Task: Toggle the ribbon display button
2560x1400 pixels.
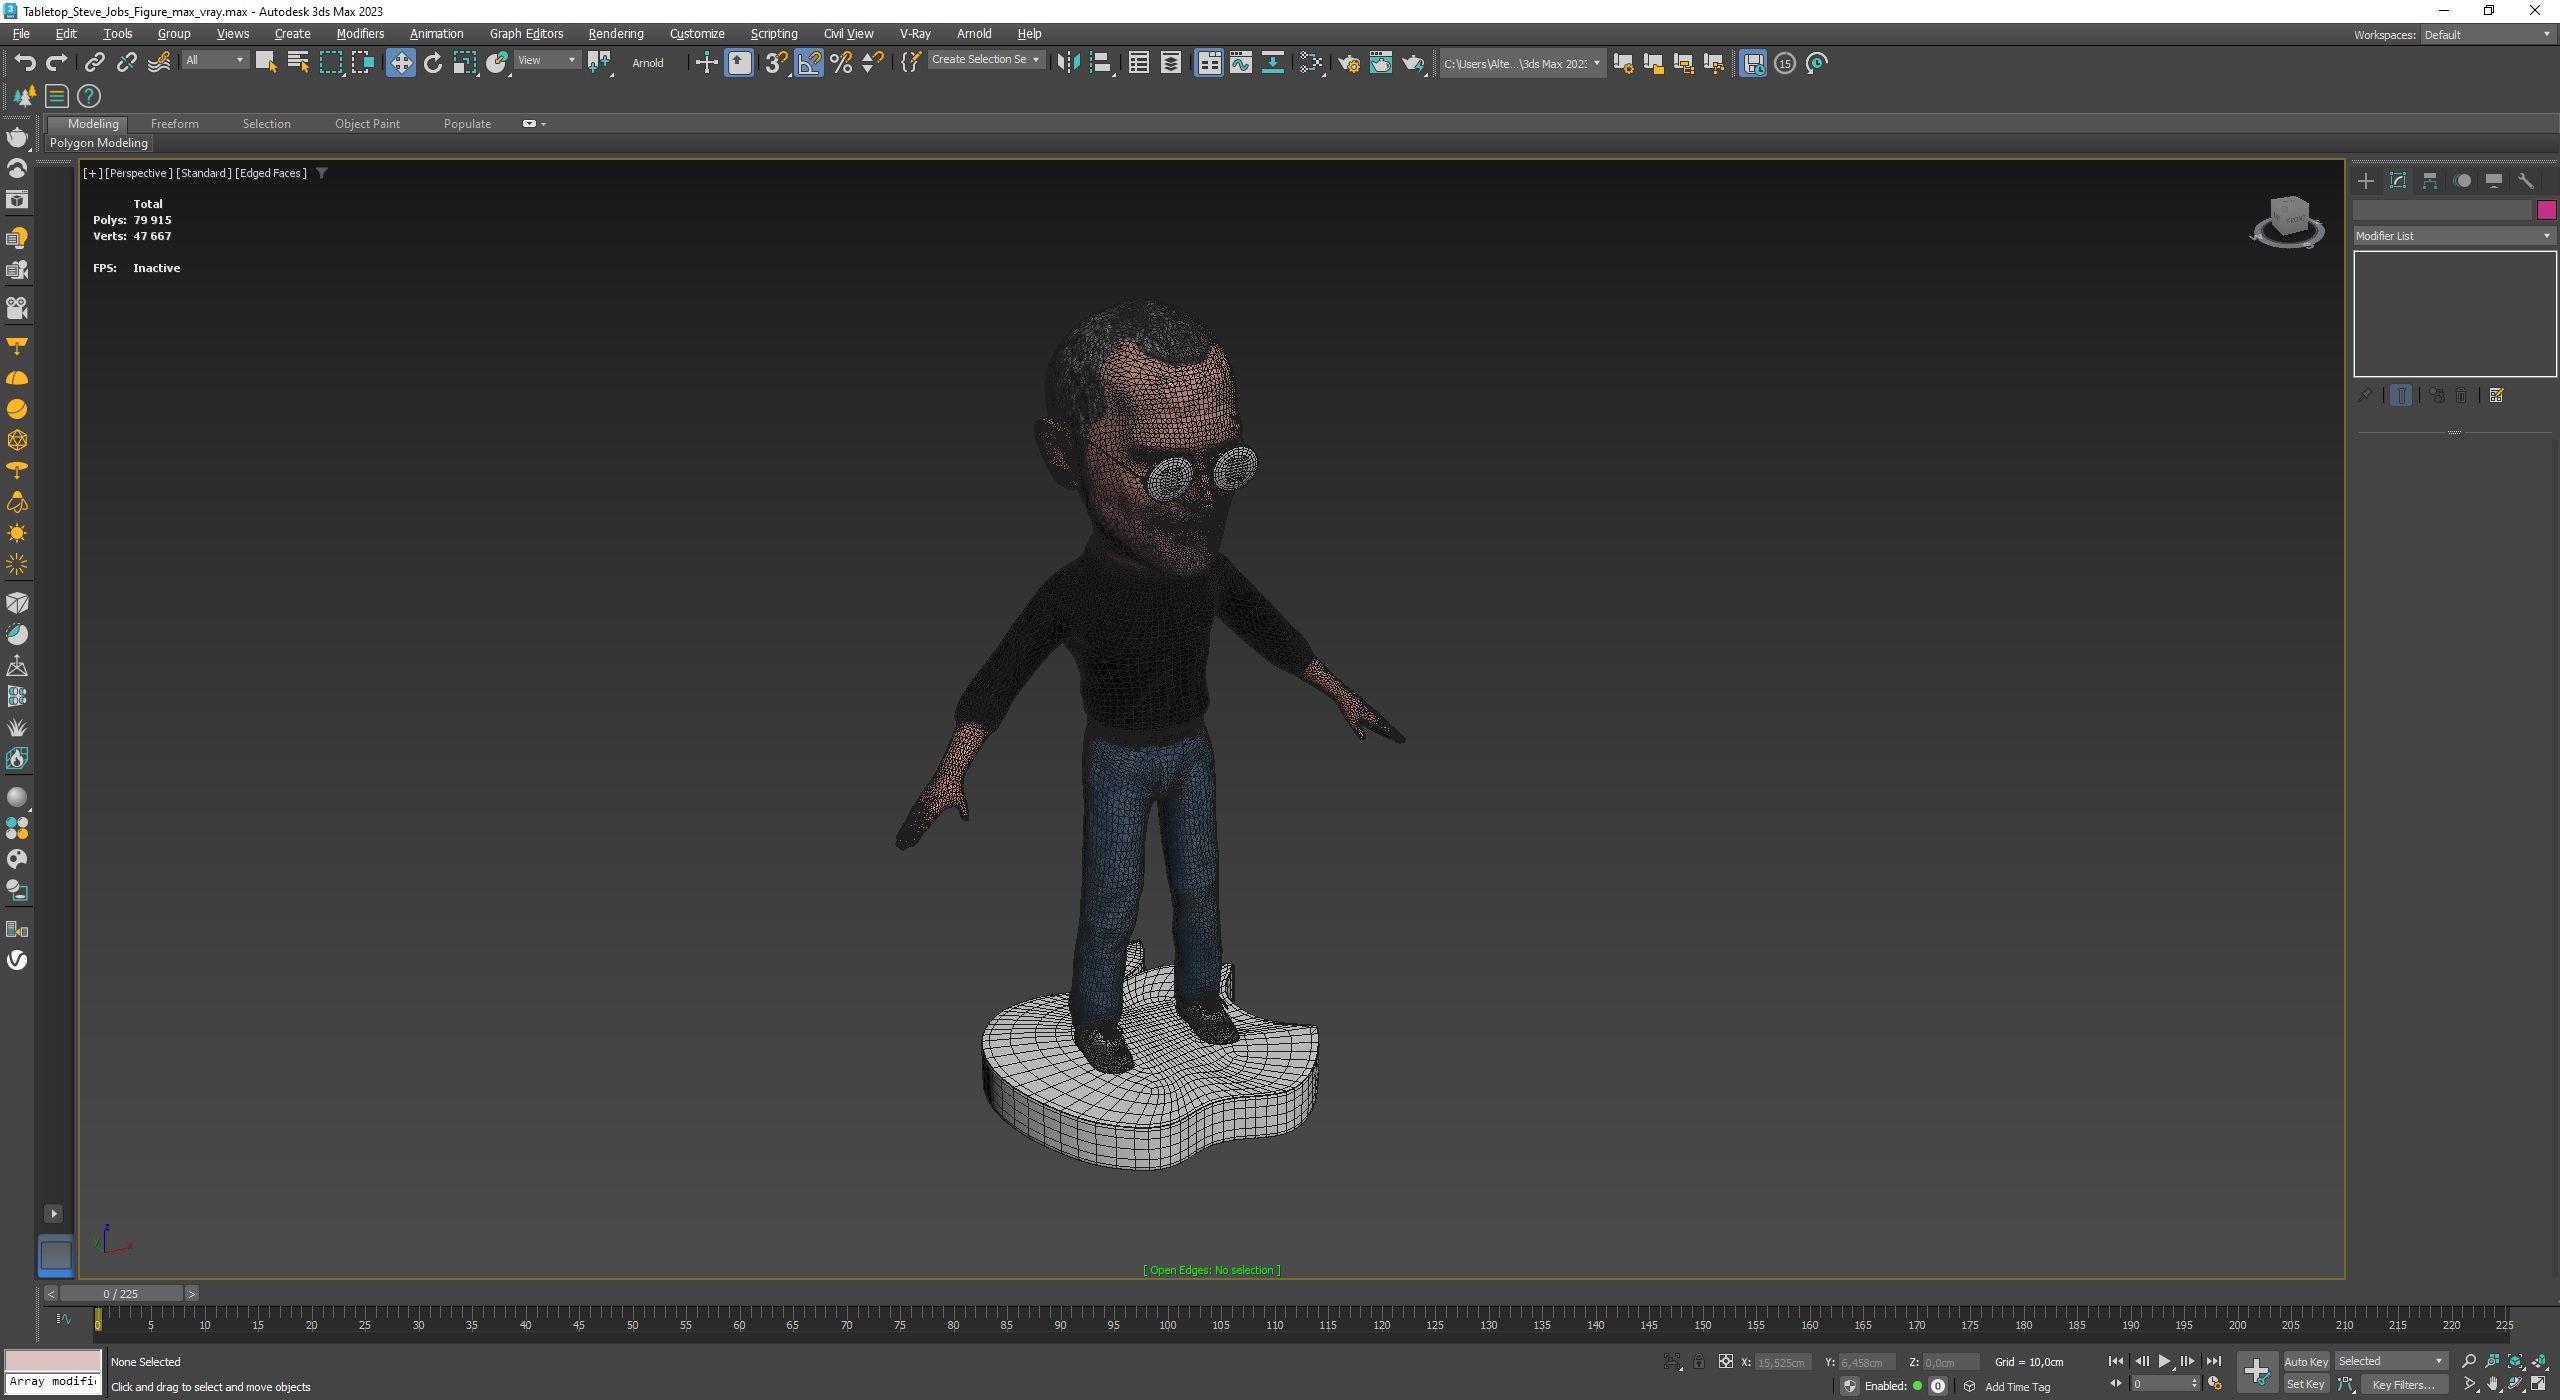Action: click(1209, 63)
